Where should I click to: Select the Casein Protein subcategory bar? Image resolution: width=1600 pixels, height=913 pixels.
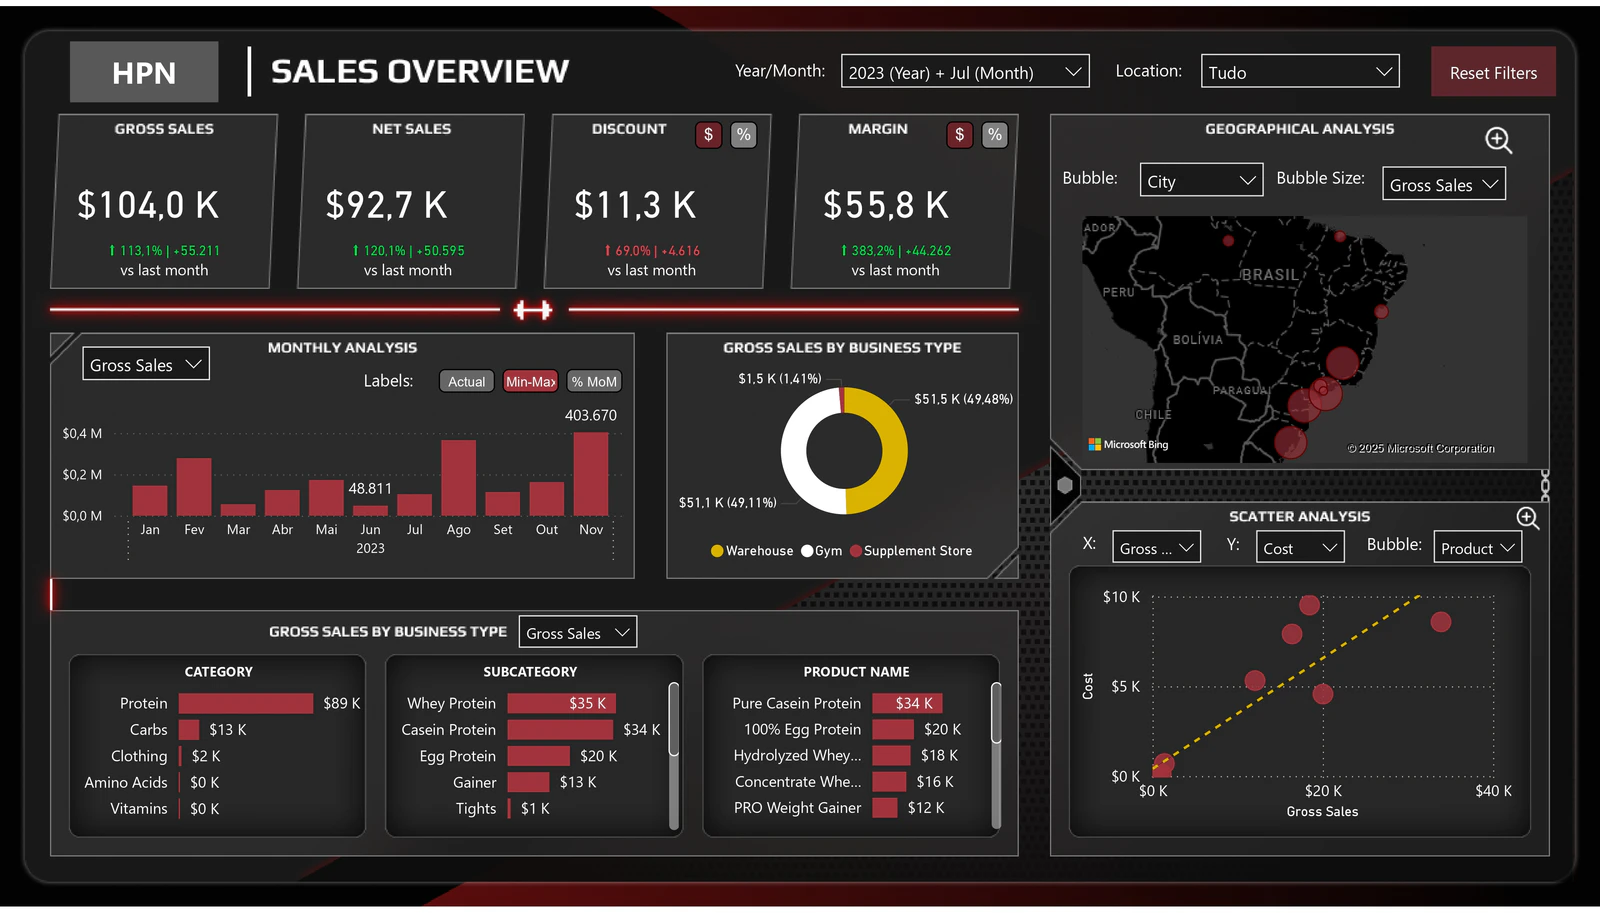[560, 730]
